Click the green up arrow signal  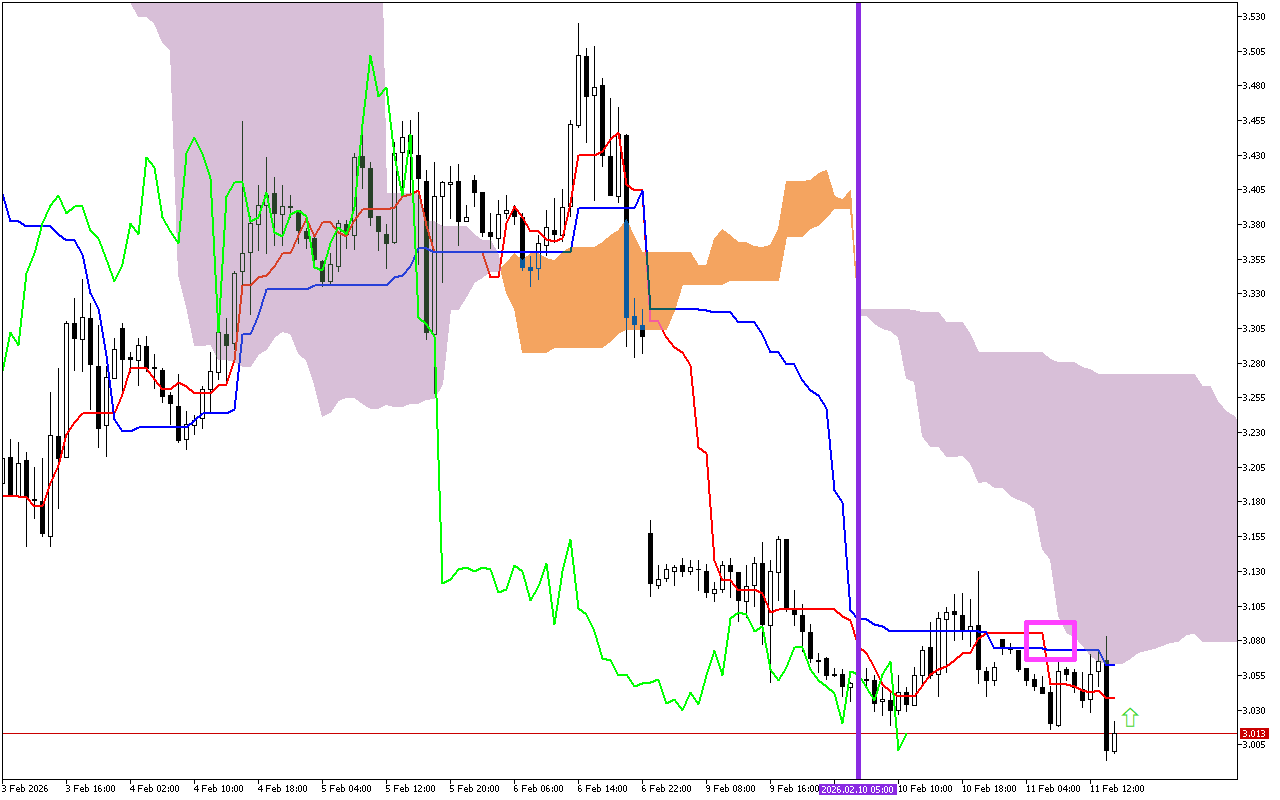click(x=1130, y=717)
